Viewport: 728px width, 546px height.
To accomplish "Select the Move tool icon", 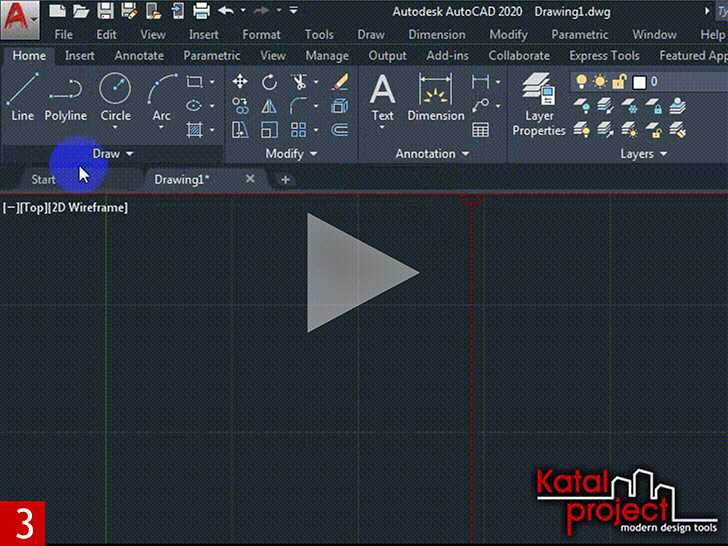I will 240,82.
